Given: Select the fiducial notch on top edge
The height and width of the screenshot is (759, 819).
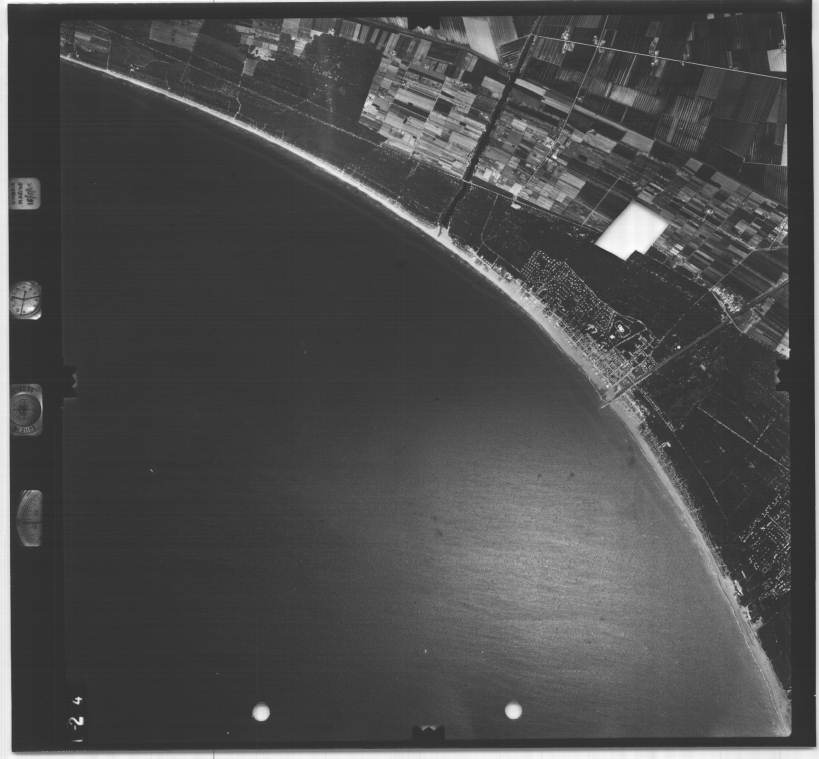Looking at the screenshot, I should pos(424,22).
